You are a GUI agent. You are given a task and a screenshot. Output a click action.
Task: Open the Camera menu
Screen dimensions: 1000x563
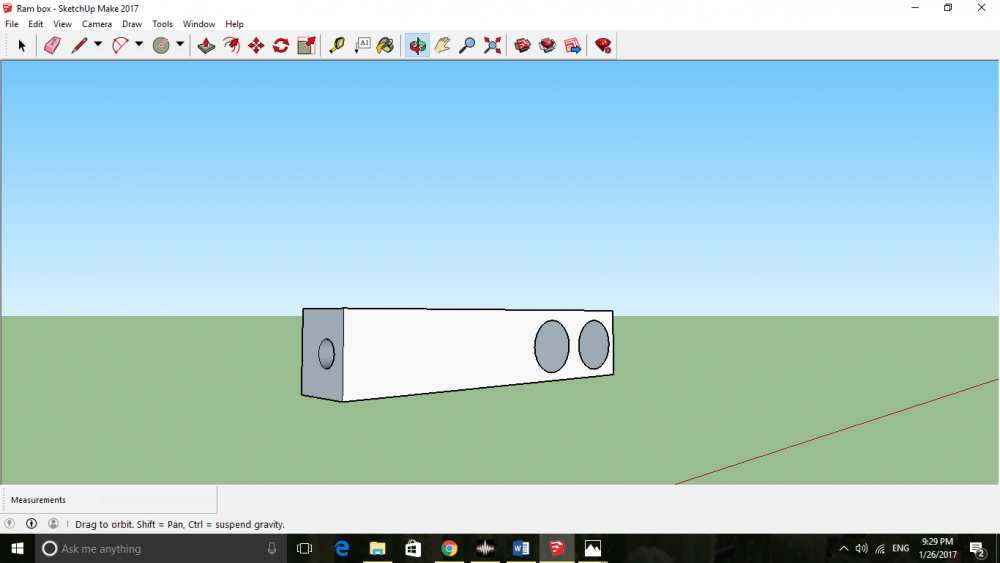pos(96,24)
